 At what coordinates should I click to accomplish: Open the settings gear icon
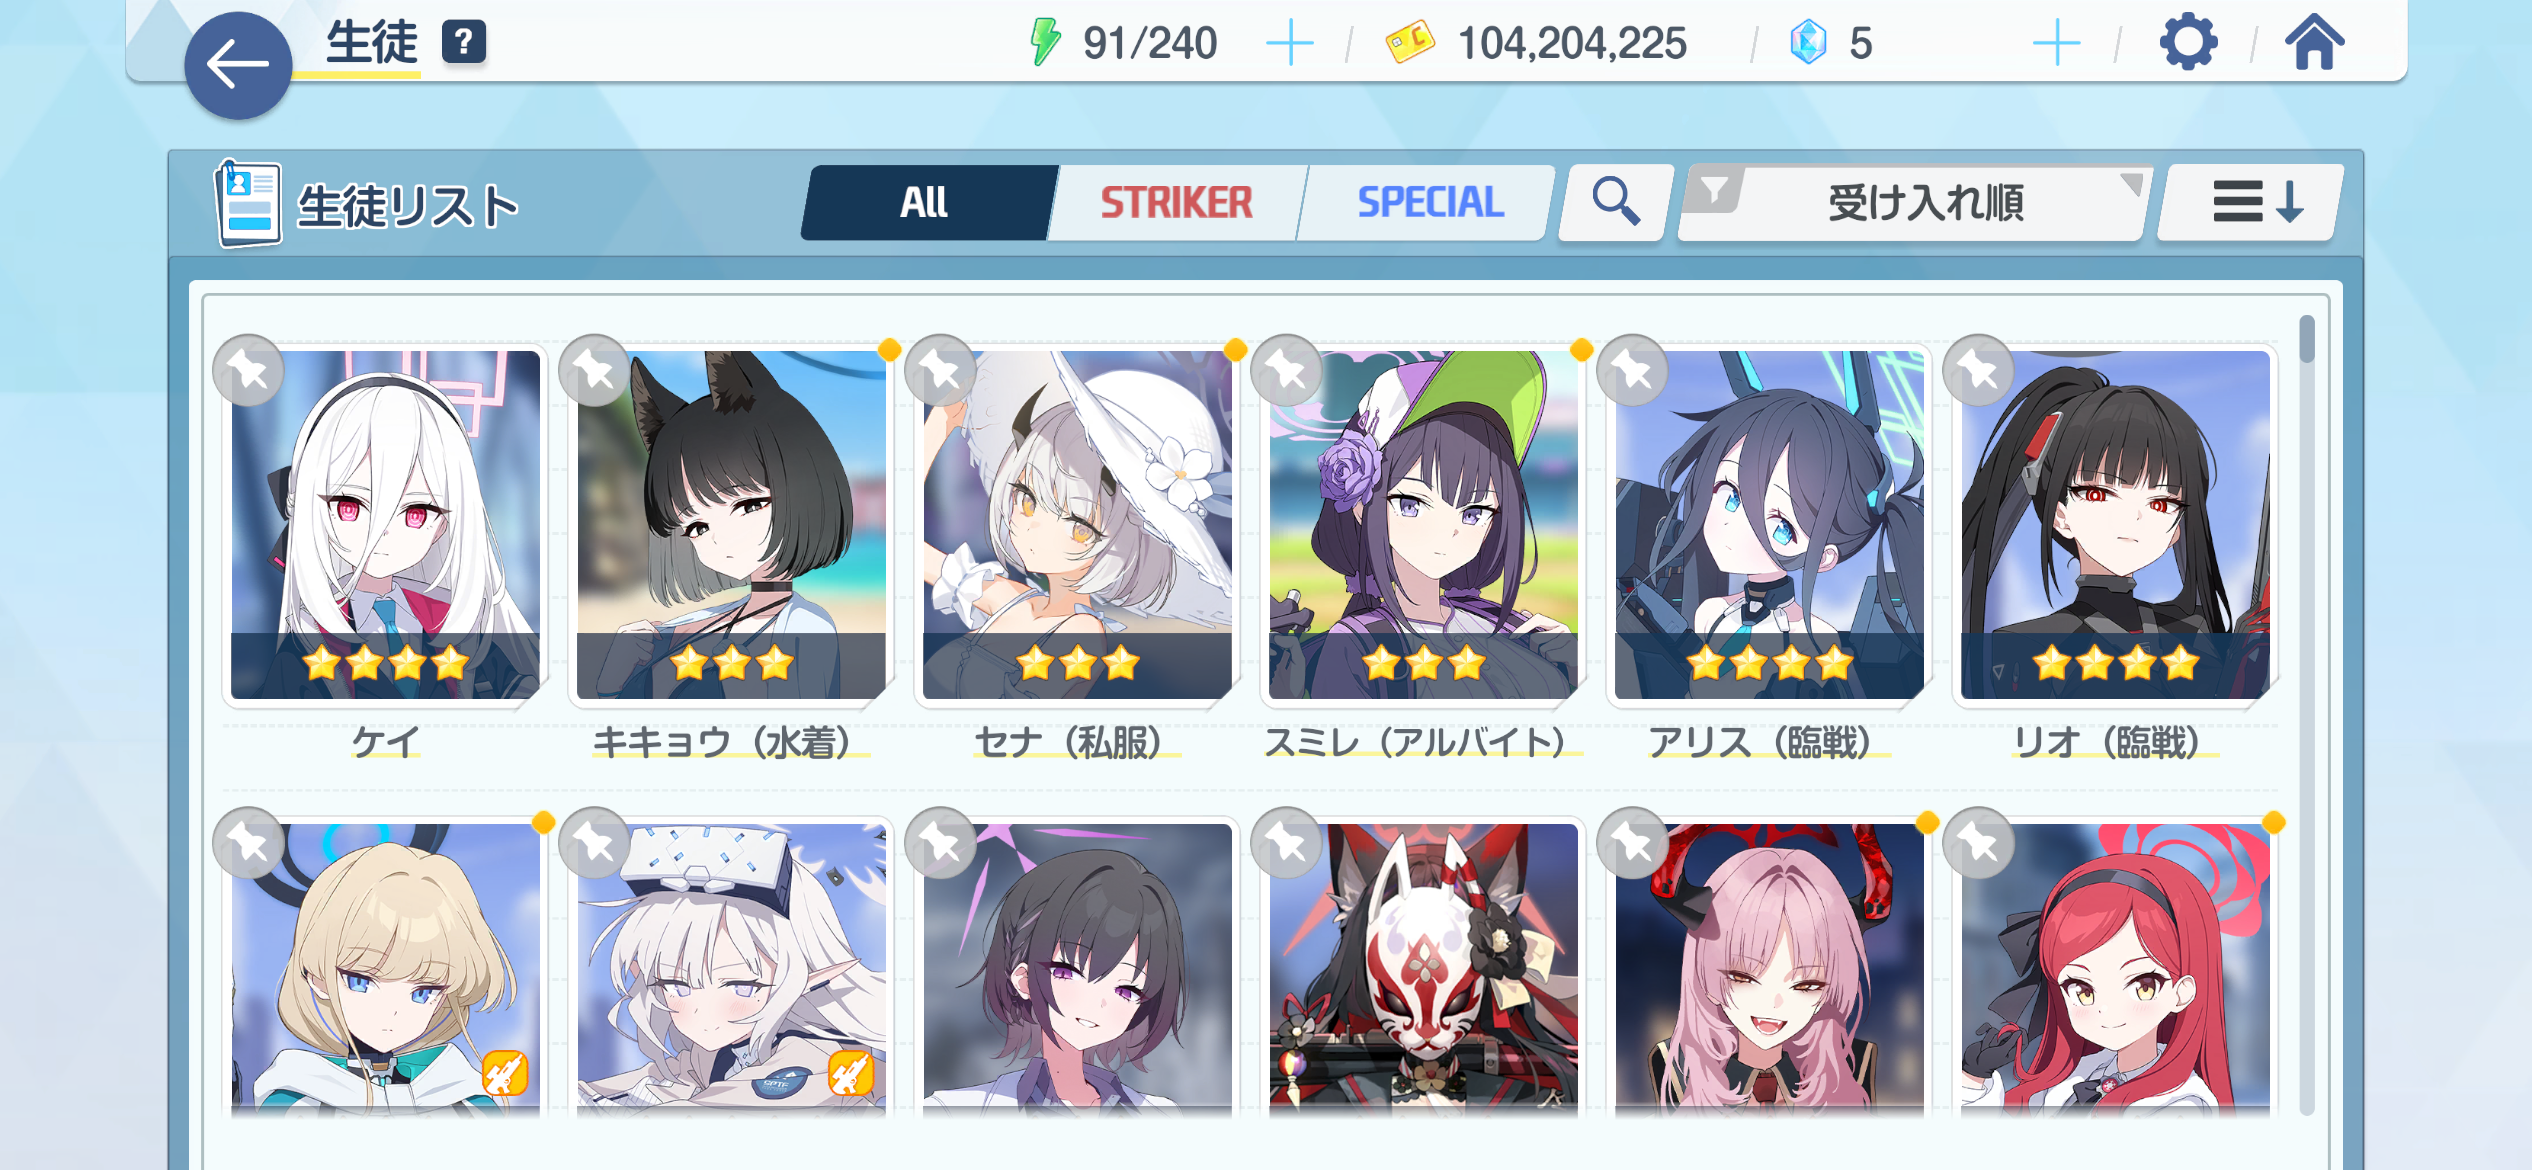2188,42
